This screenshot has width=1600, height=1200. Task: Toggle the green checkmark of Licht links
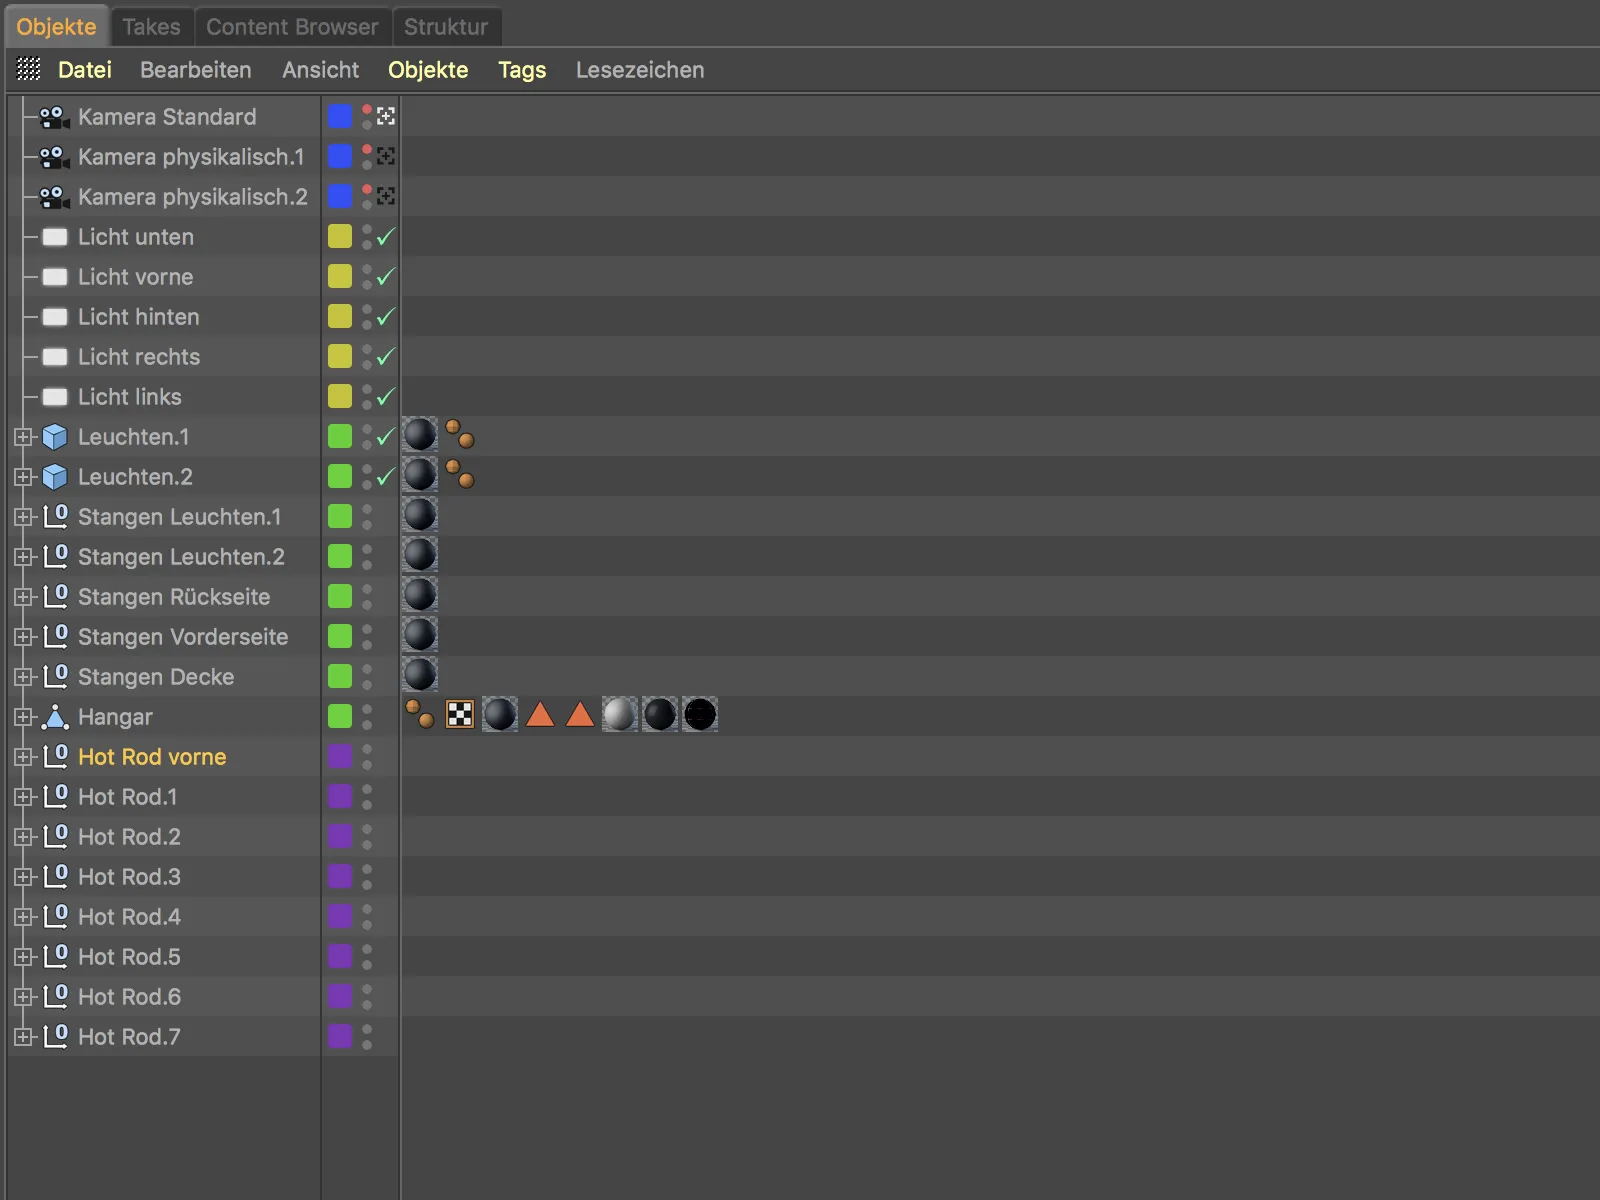point(386,397)
